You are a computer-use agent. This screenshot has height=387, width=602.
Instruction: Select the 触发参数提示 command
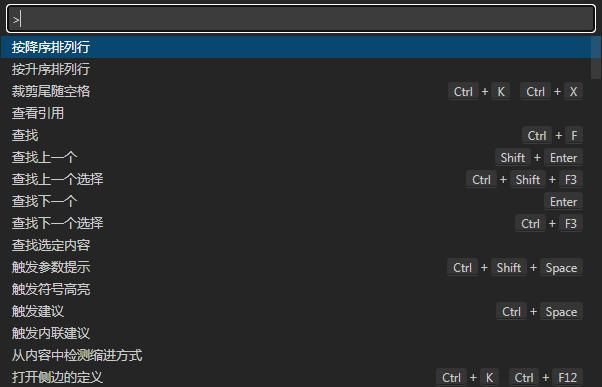pyautogui.click(x=296, y=267)
